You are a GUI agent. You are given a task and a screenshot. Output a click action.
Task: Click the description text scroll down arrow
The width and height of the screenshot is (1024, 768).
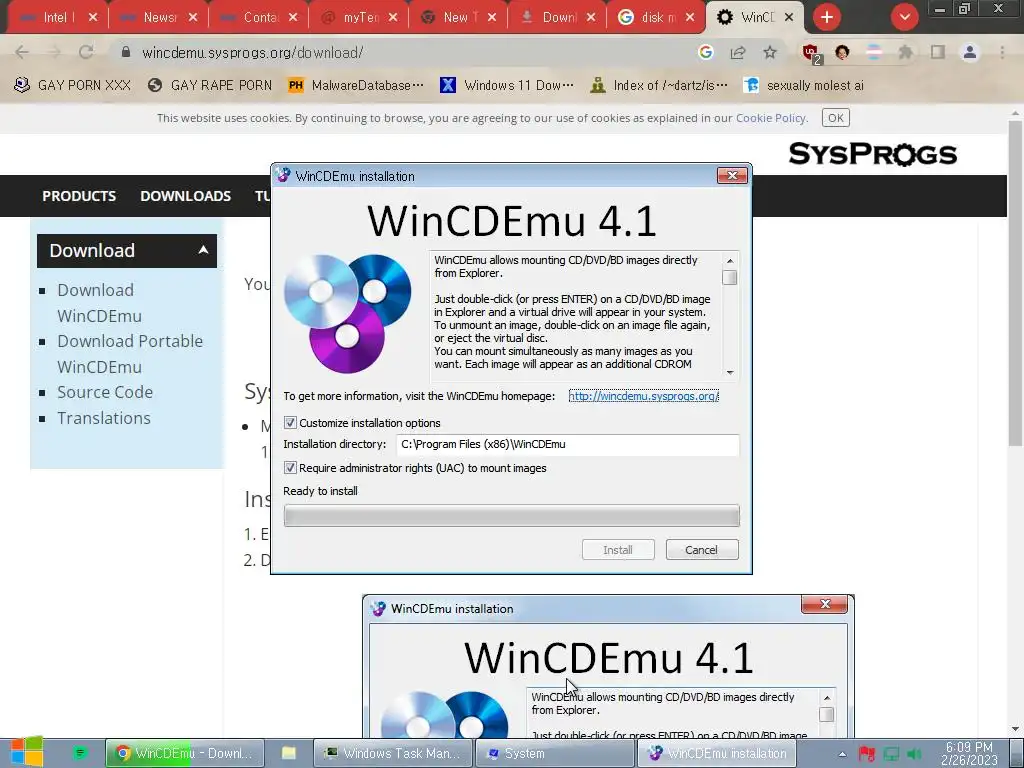[x=730, y=372]
